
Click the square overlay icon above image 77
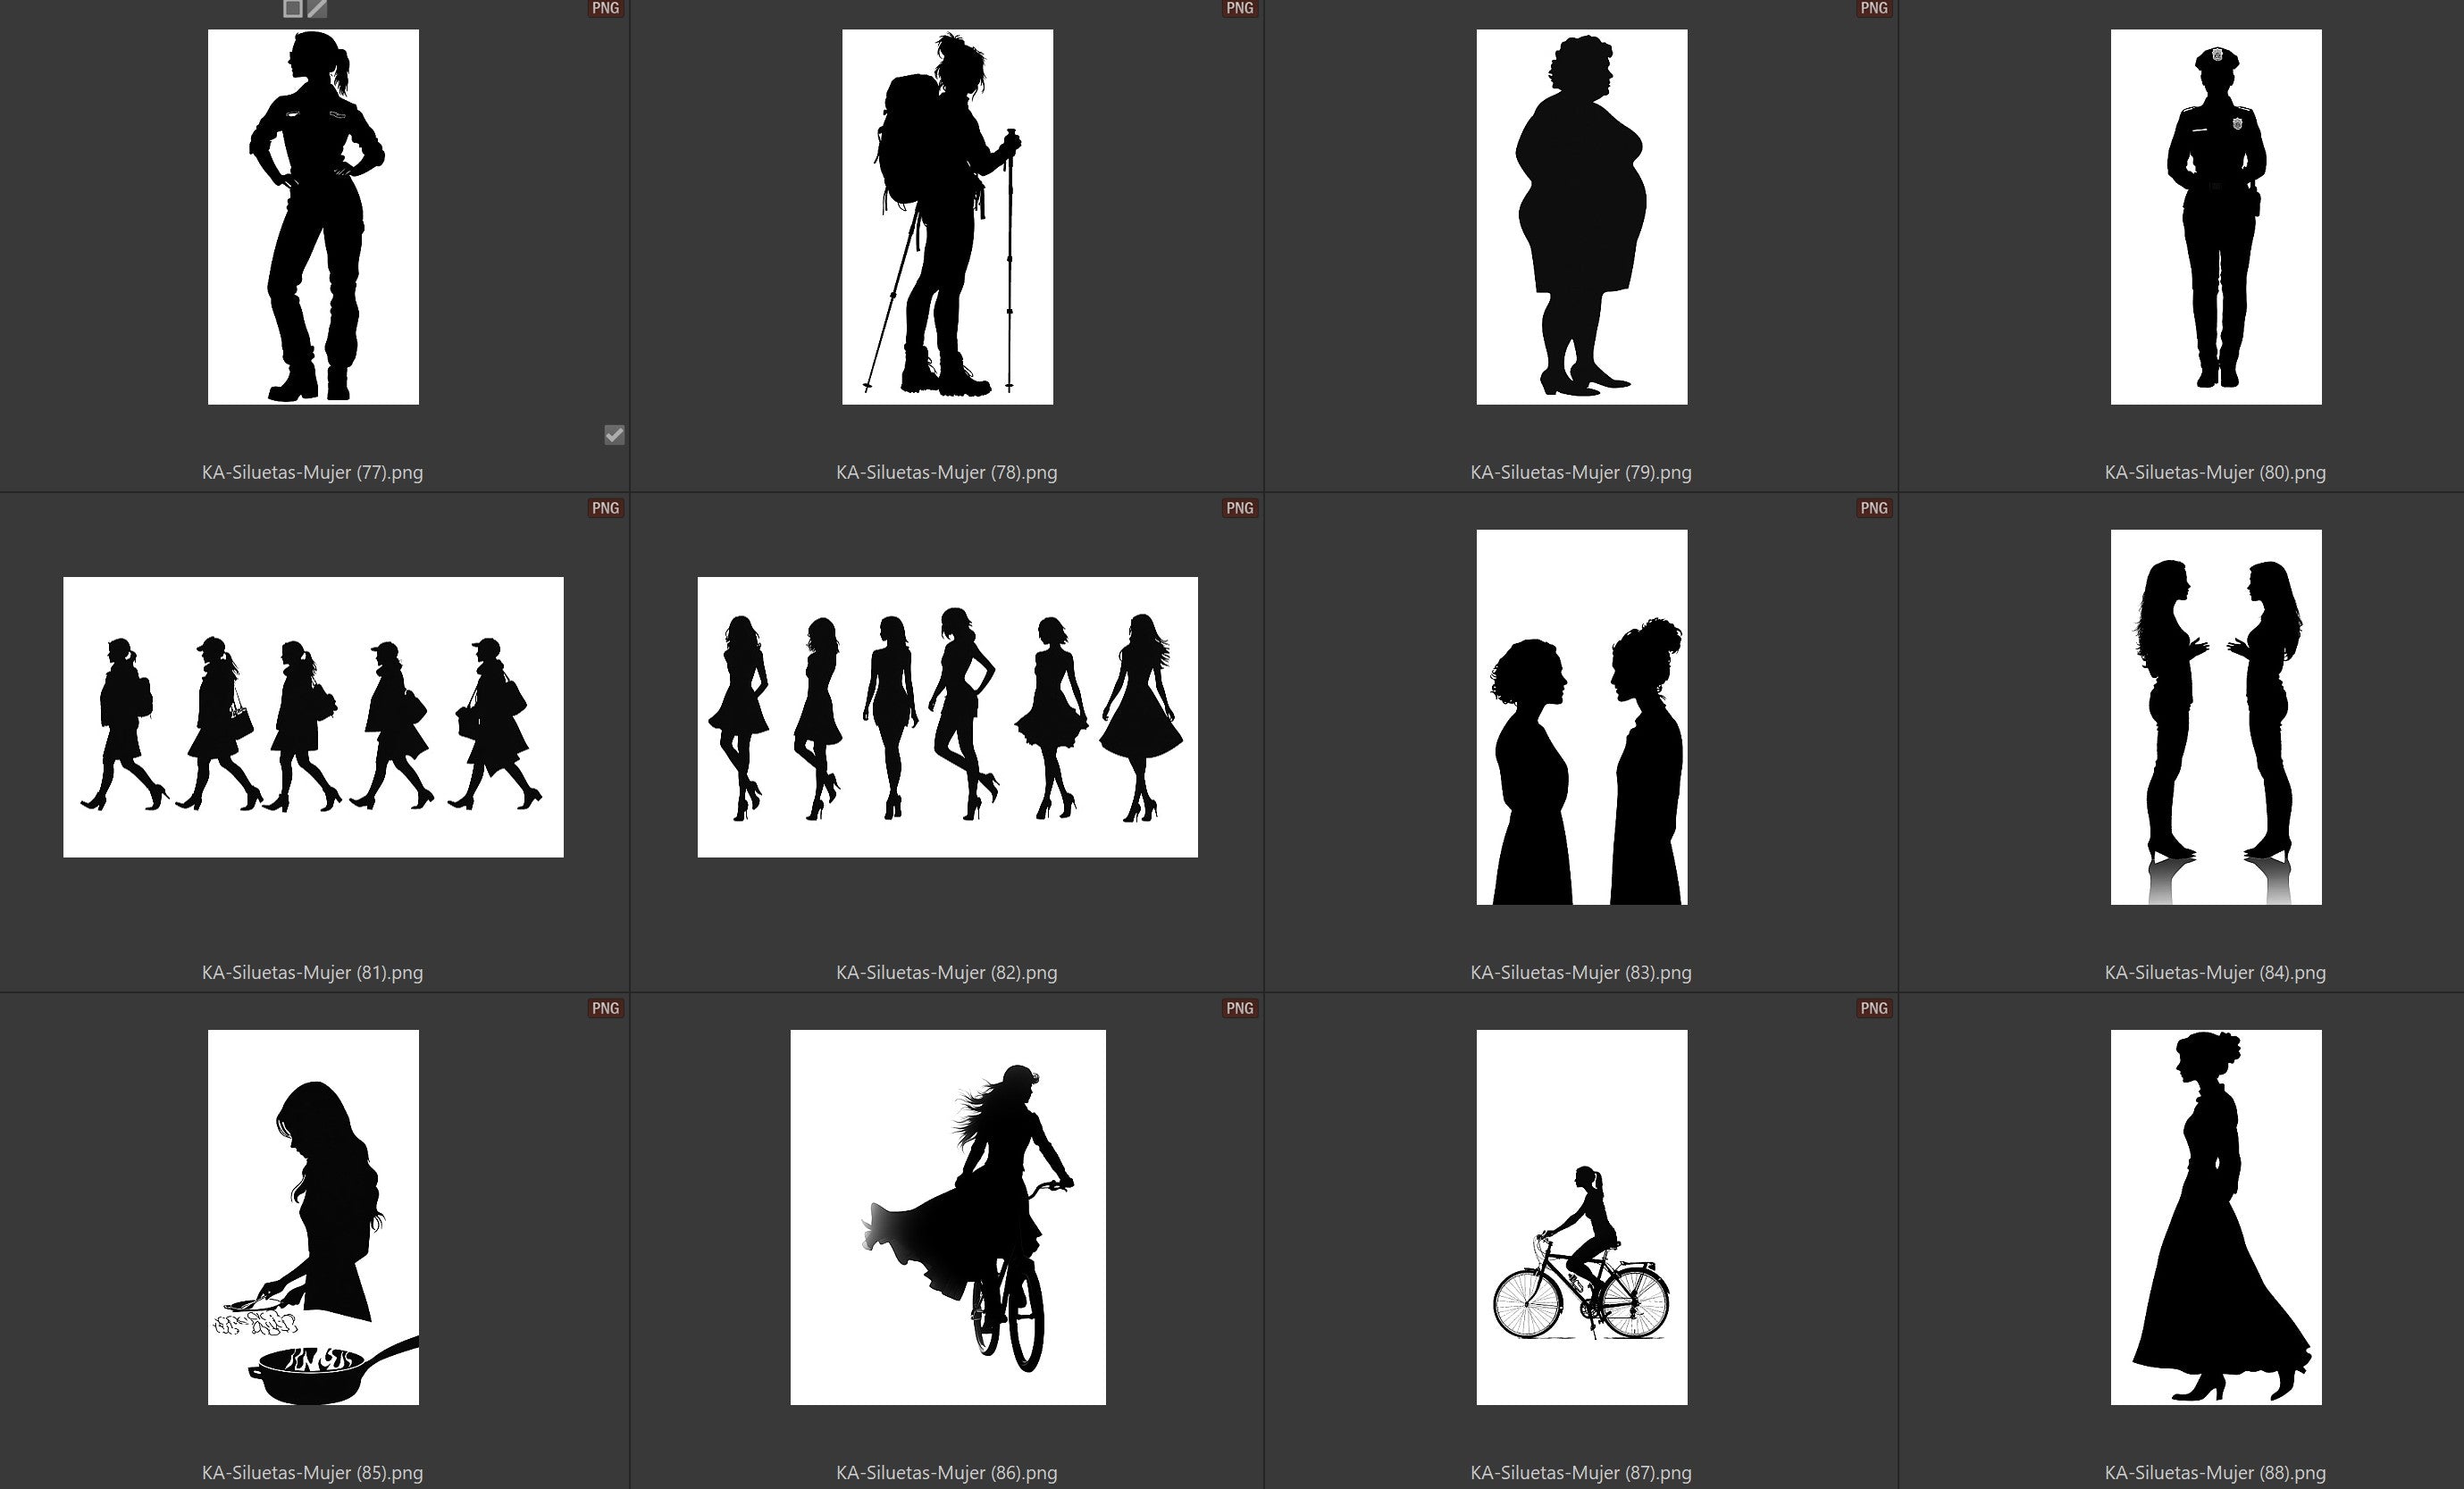[292, 8]
